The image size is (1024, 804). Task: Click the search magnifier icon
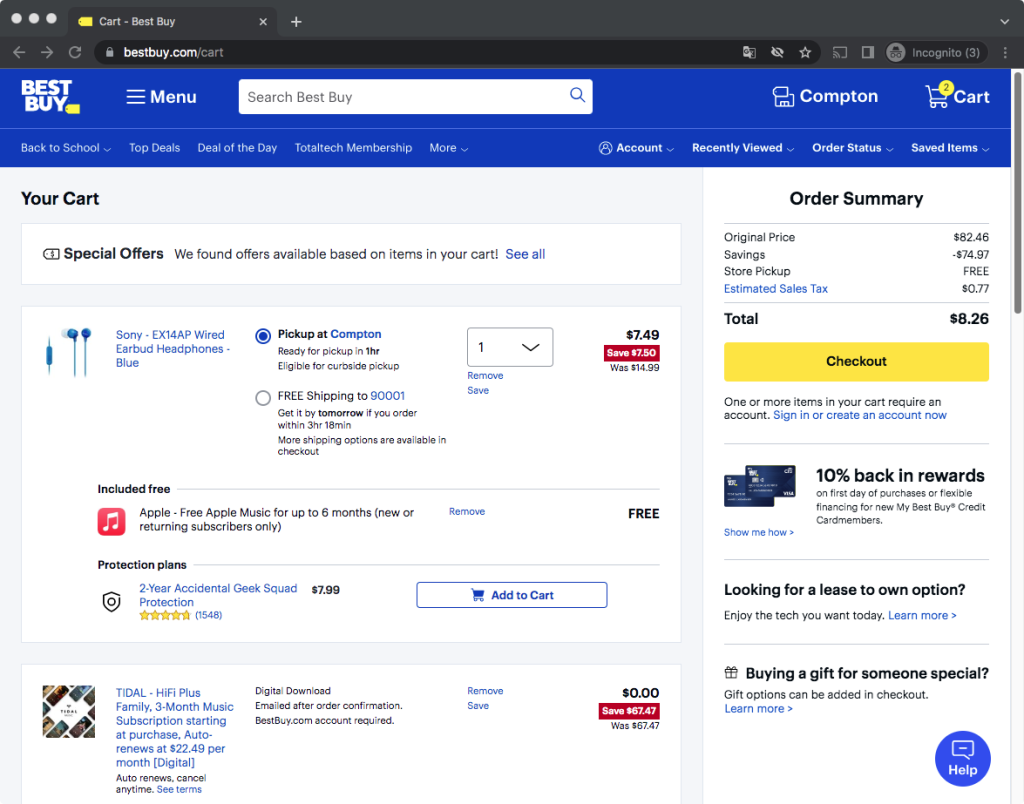577,96
